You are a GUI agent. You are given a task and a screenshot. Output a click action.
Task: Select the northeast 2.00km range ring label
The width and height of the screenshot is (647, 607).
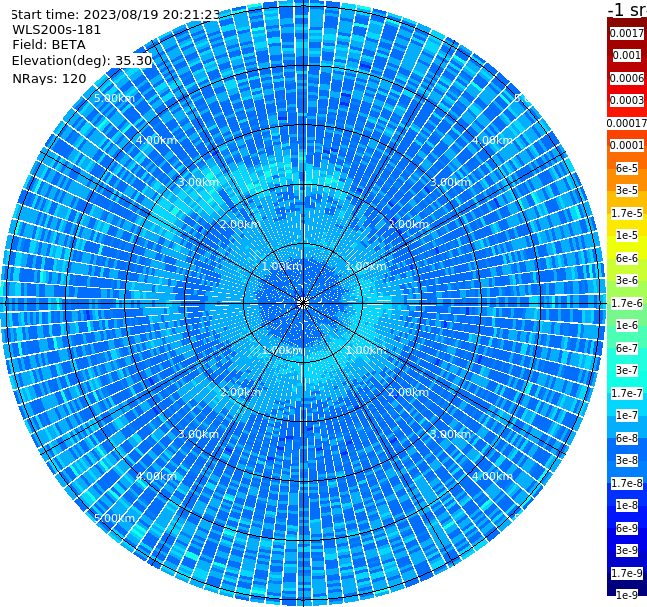(x=409, y=224)
